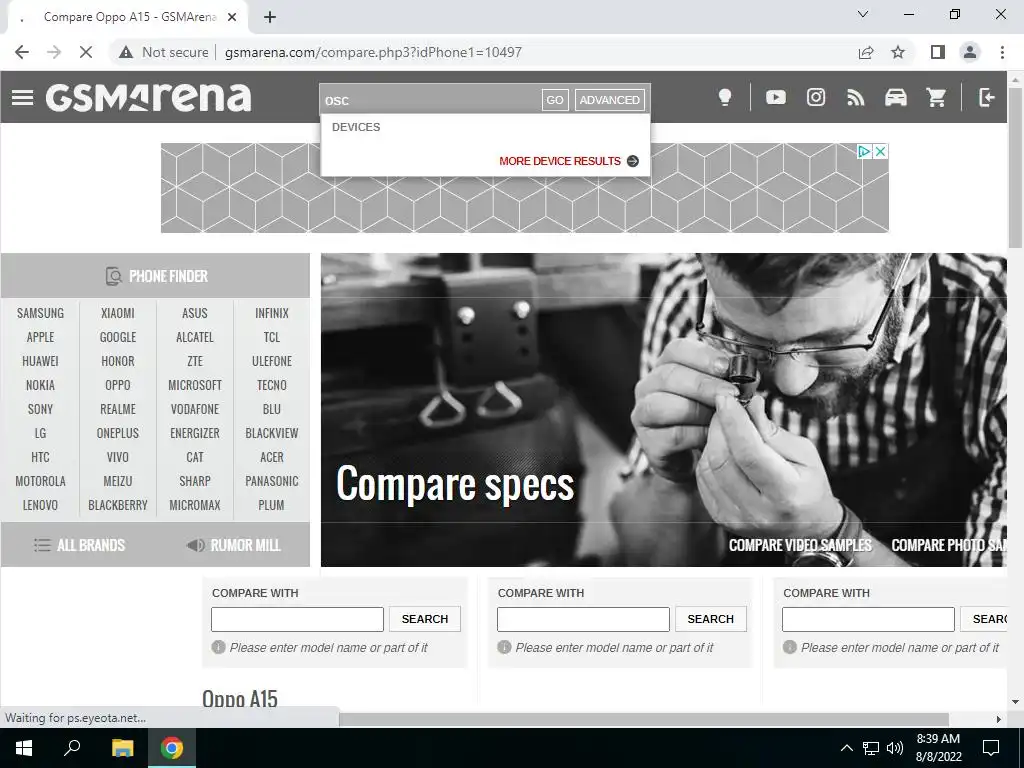Open MORE DEVICE RESULTS link
Viewport: 1024px width, 768px height.
point(560,161)
